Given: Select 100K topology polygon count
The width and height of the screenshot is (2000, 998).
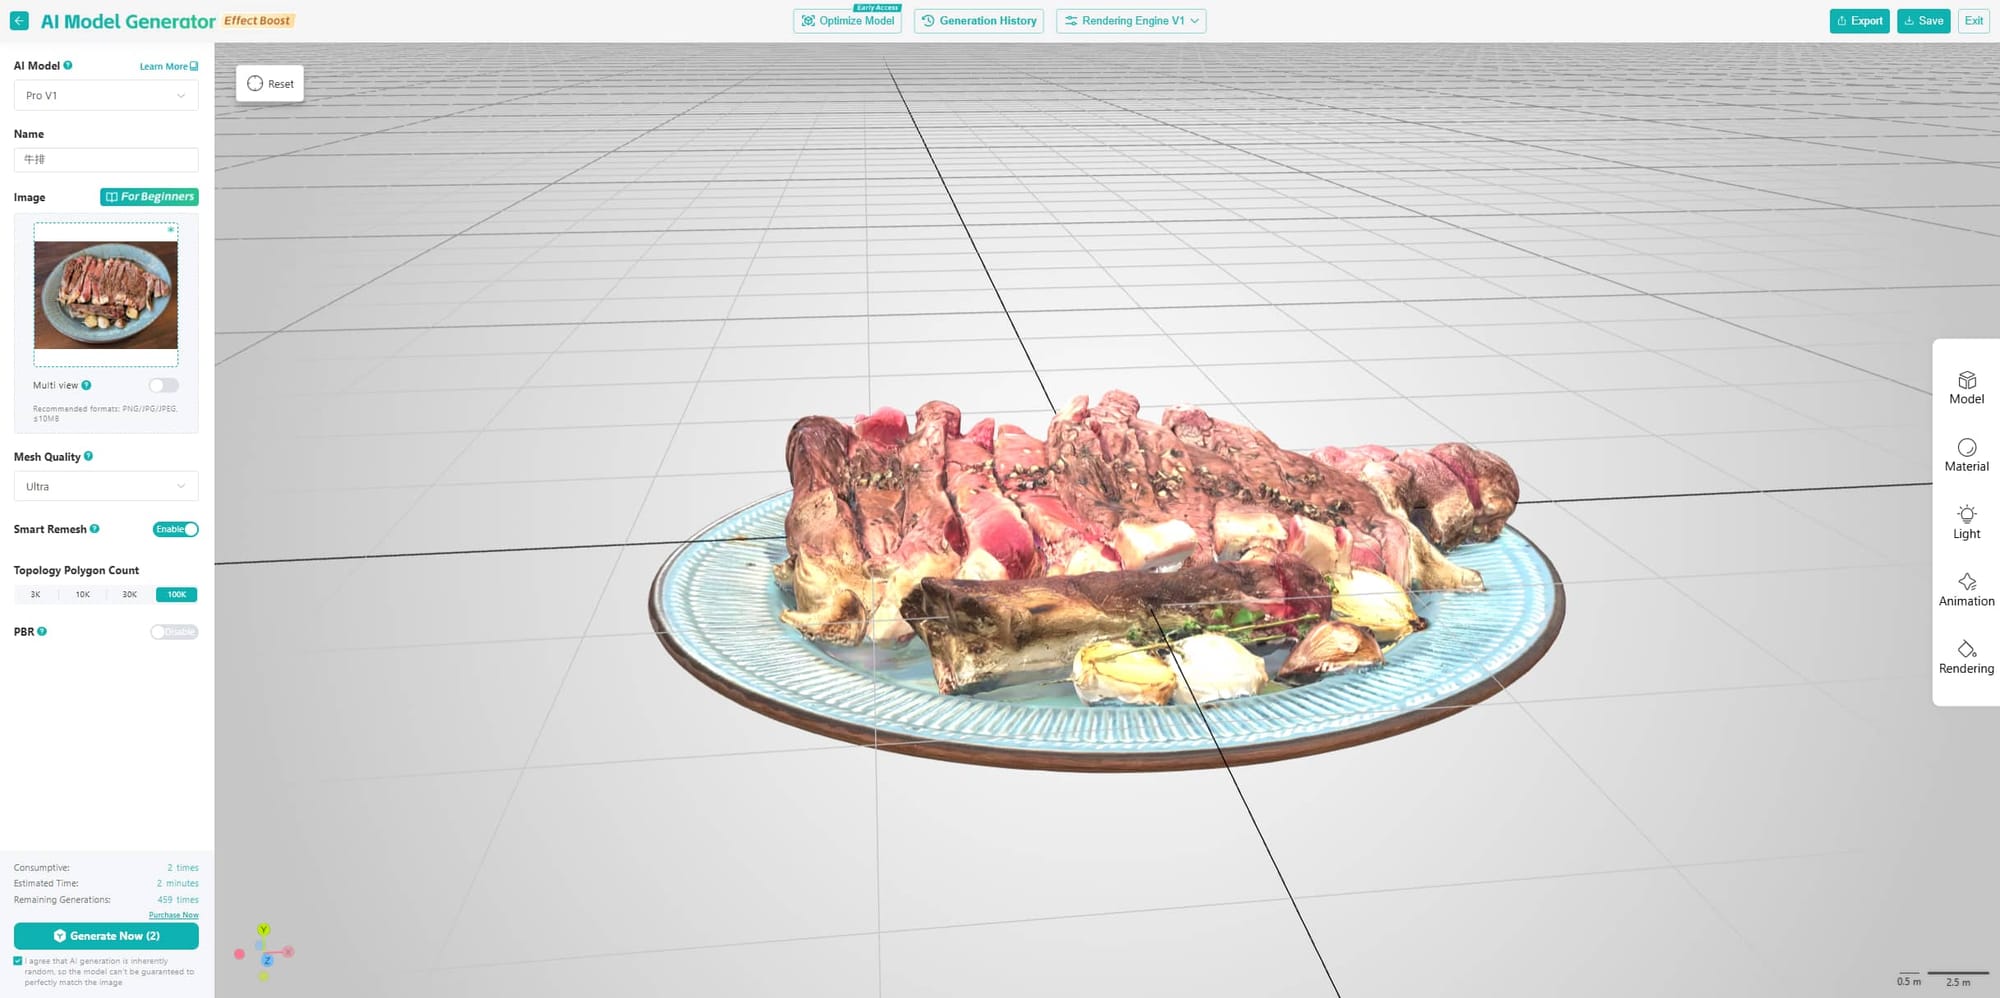Looking at the screenshot, I should pyautogui.click(x=177, y=594).
